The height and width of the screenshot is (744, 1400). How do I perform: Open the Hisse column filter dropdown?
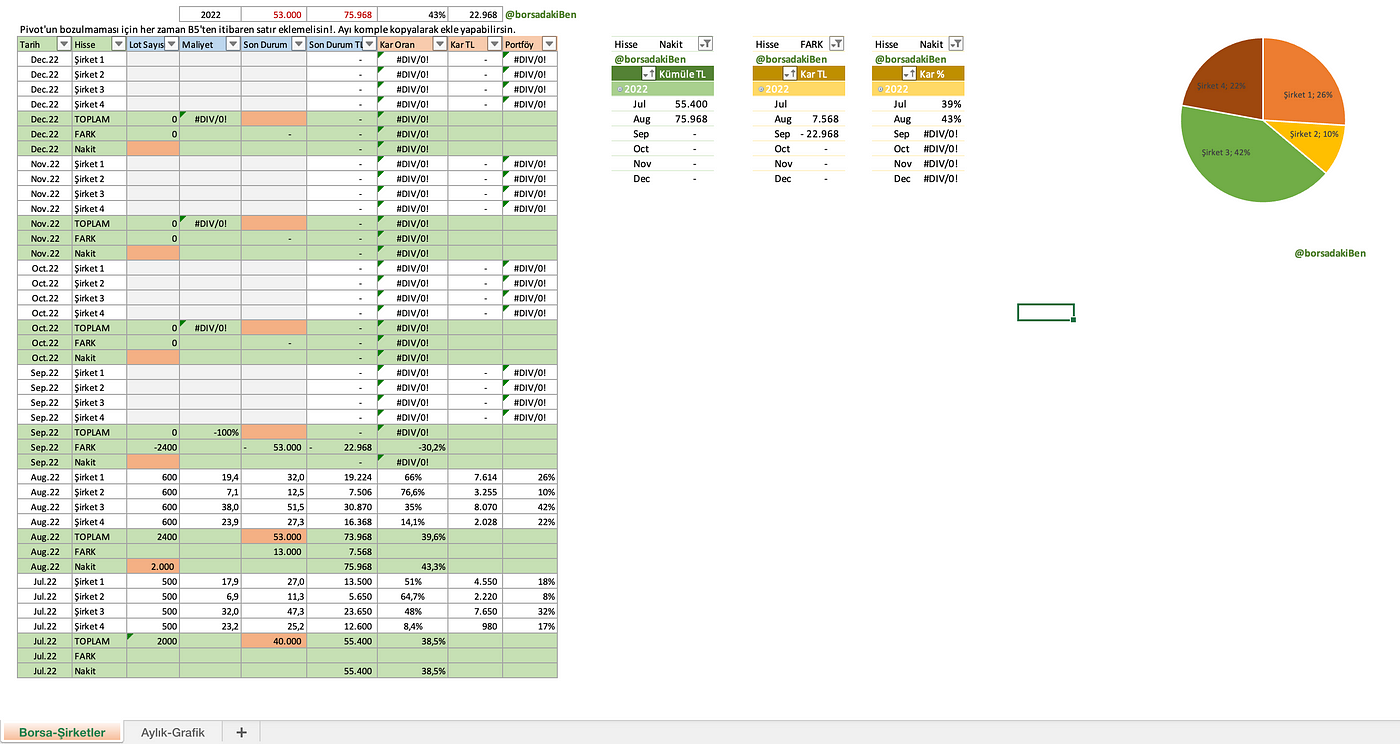pos(119,44)
